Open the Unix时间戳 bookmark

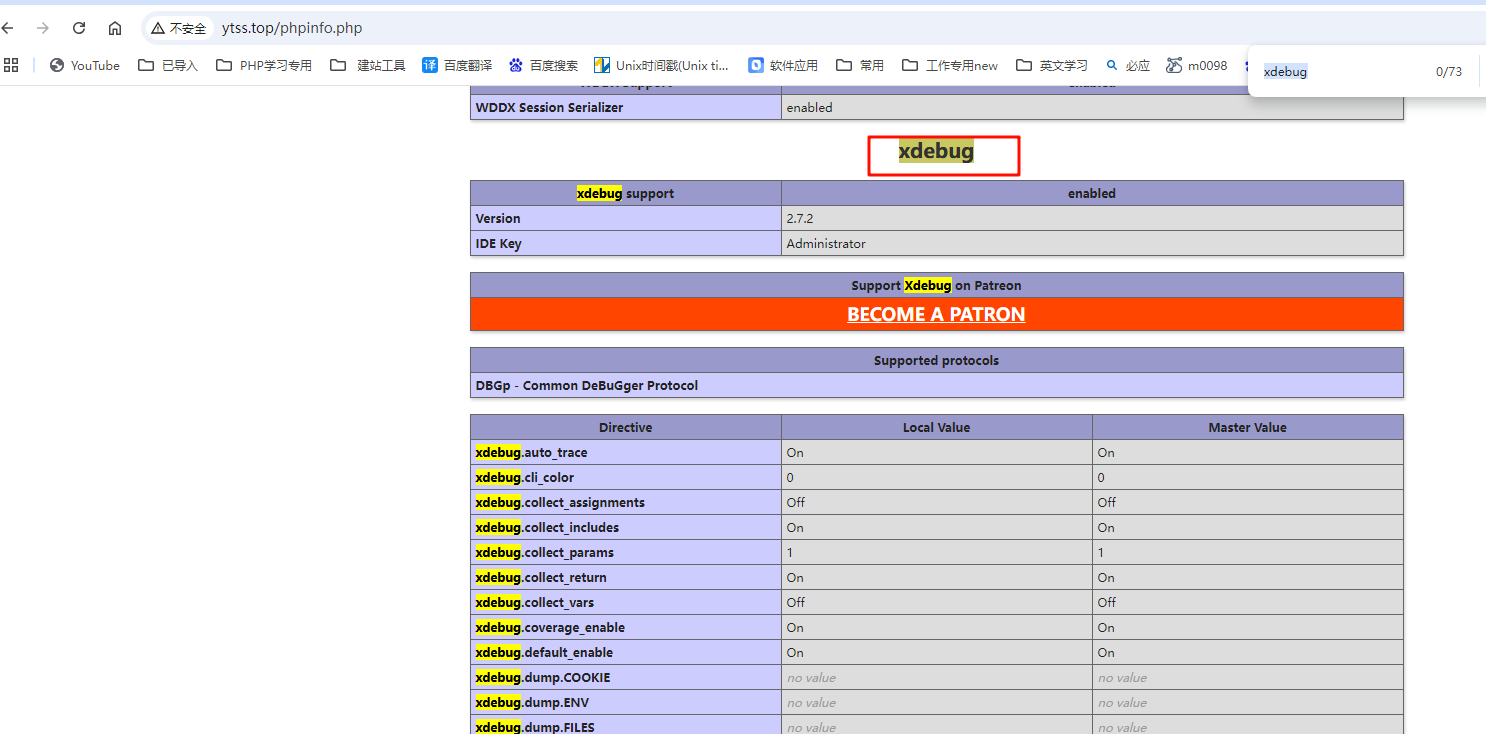[x=662, y=65]
